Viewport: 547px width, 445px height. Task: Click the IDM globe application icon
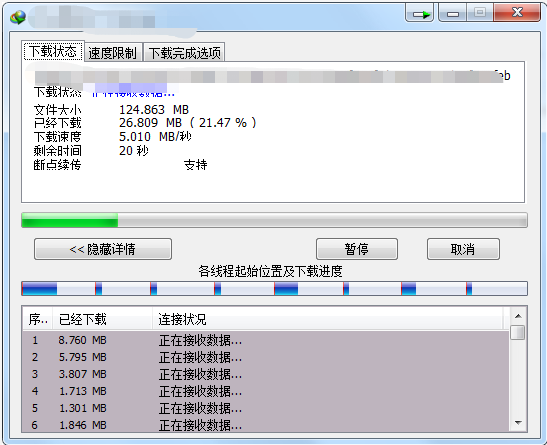[x=18, y=16]
